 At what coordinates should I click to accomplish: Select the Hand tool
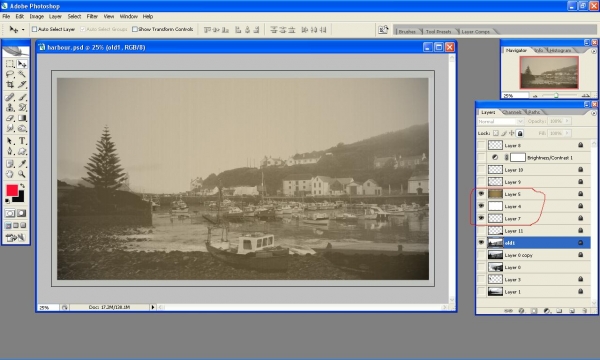[x=10, y=174]
